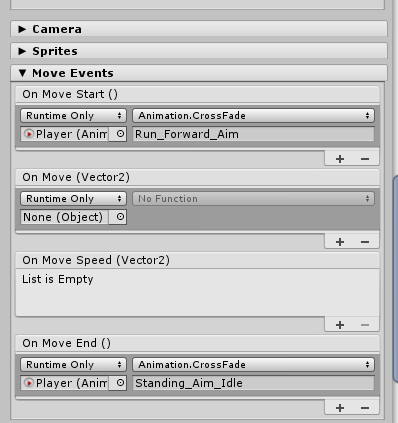398x423 pixels.
Task: Add a listener to On Move End
Action: tap(340, 408)
